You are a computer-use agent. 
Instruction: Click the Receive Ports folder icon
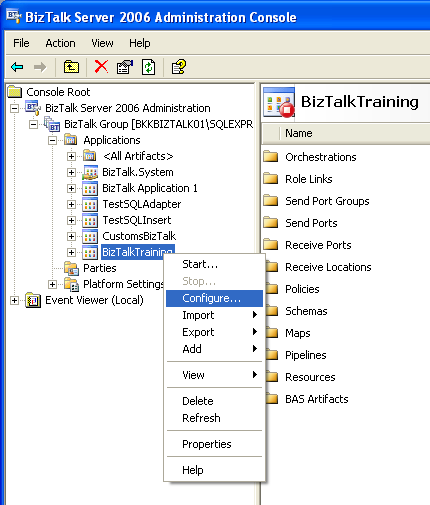pyautogui.click(x=270, y=244)
